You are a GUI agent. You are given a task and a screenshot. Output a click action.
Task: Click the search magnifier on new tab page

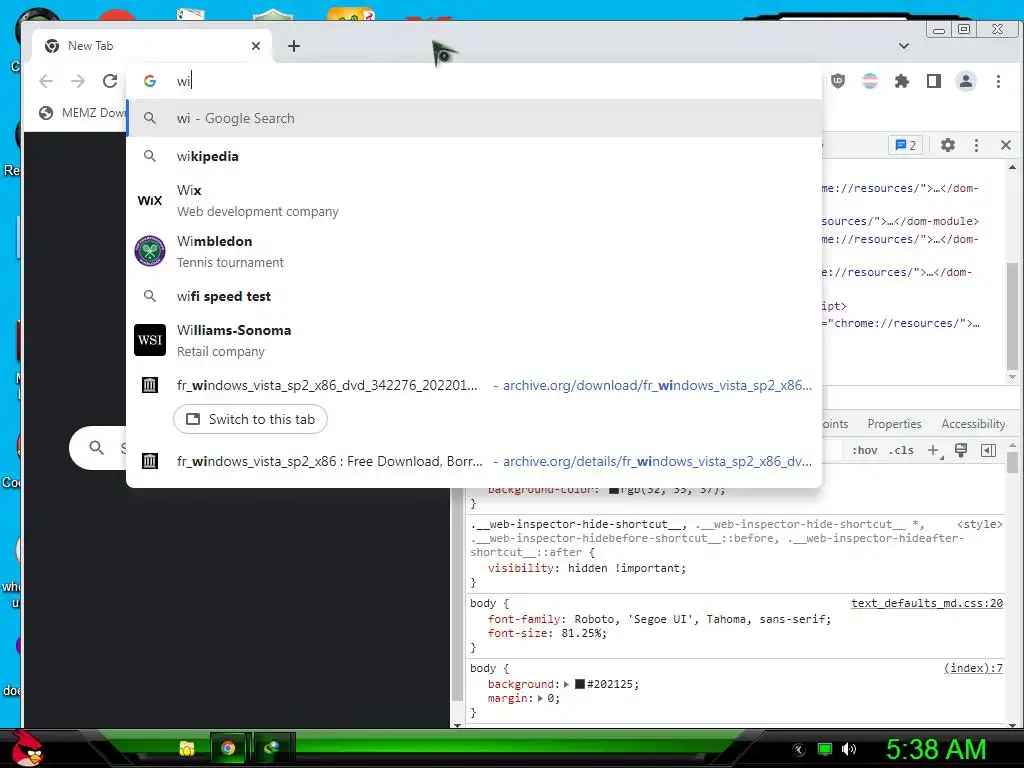(97, 448)
